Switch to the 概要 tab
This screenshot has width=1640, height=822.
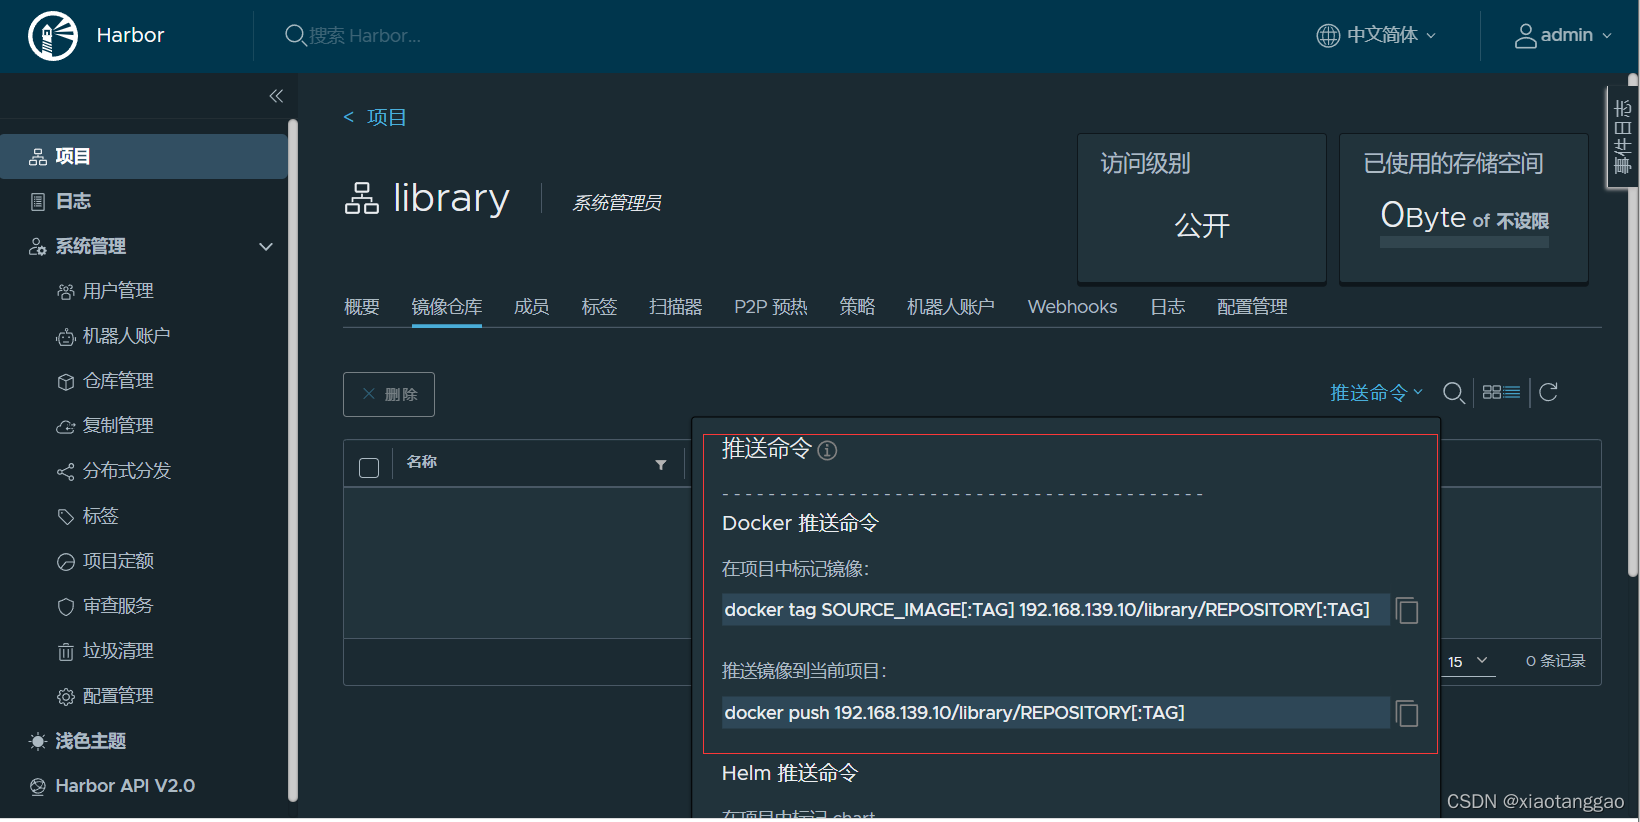[x=362, y=307]
